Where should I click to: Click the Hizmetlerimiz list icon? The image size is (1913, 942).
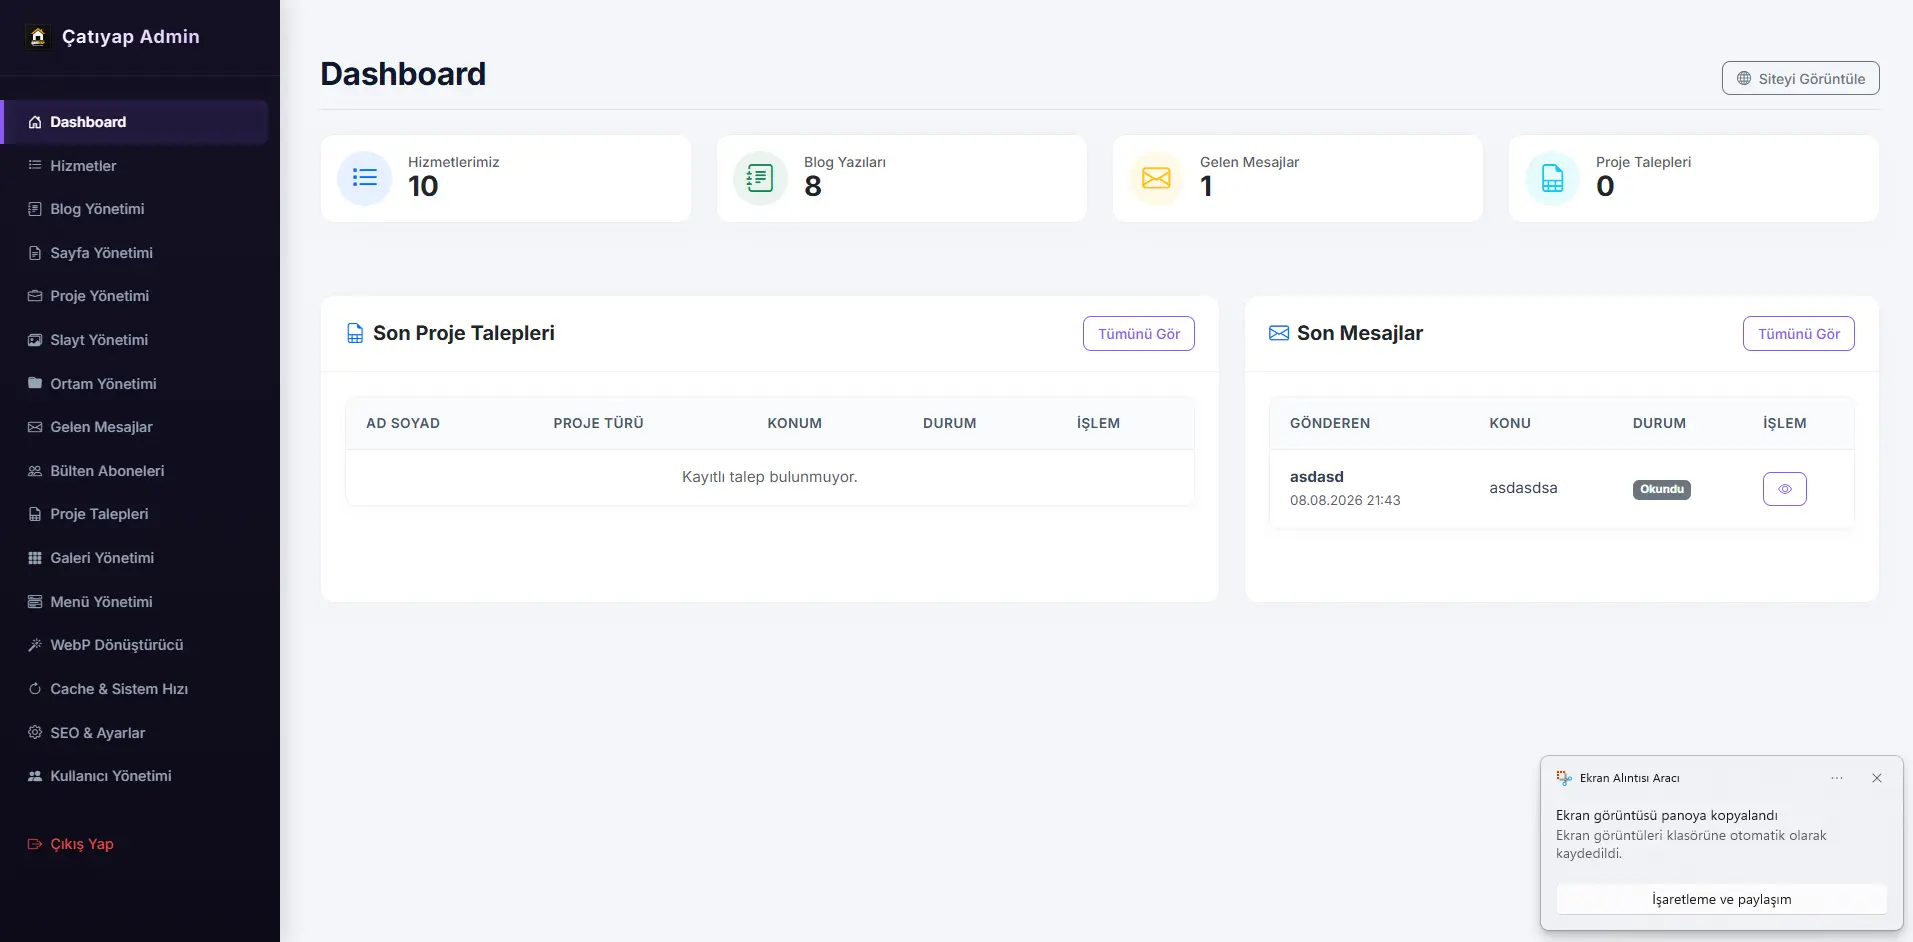pos(365,178)
